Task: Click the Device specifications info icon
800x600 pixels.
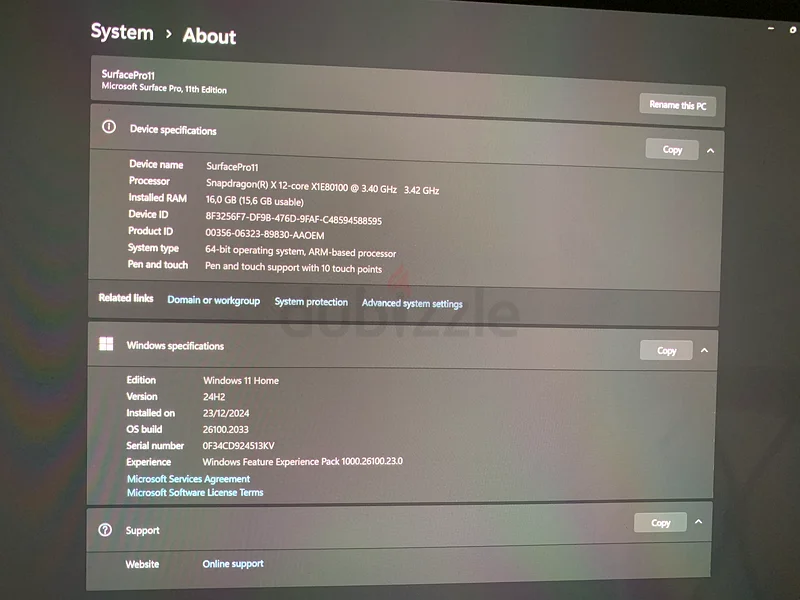Action: (109, 127)
